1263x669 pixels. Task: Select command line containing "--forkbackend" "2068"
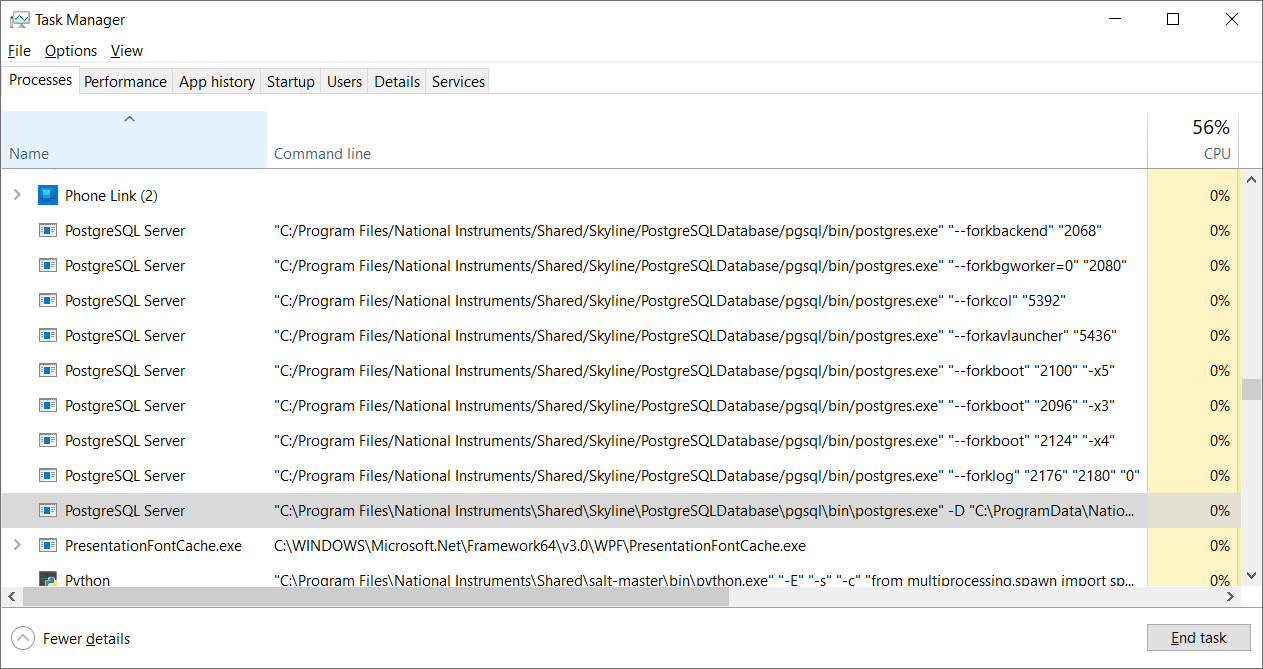[x=688, y=231]
